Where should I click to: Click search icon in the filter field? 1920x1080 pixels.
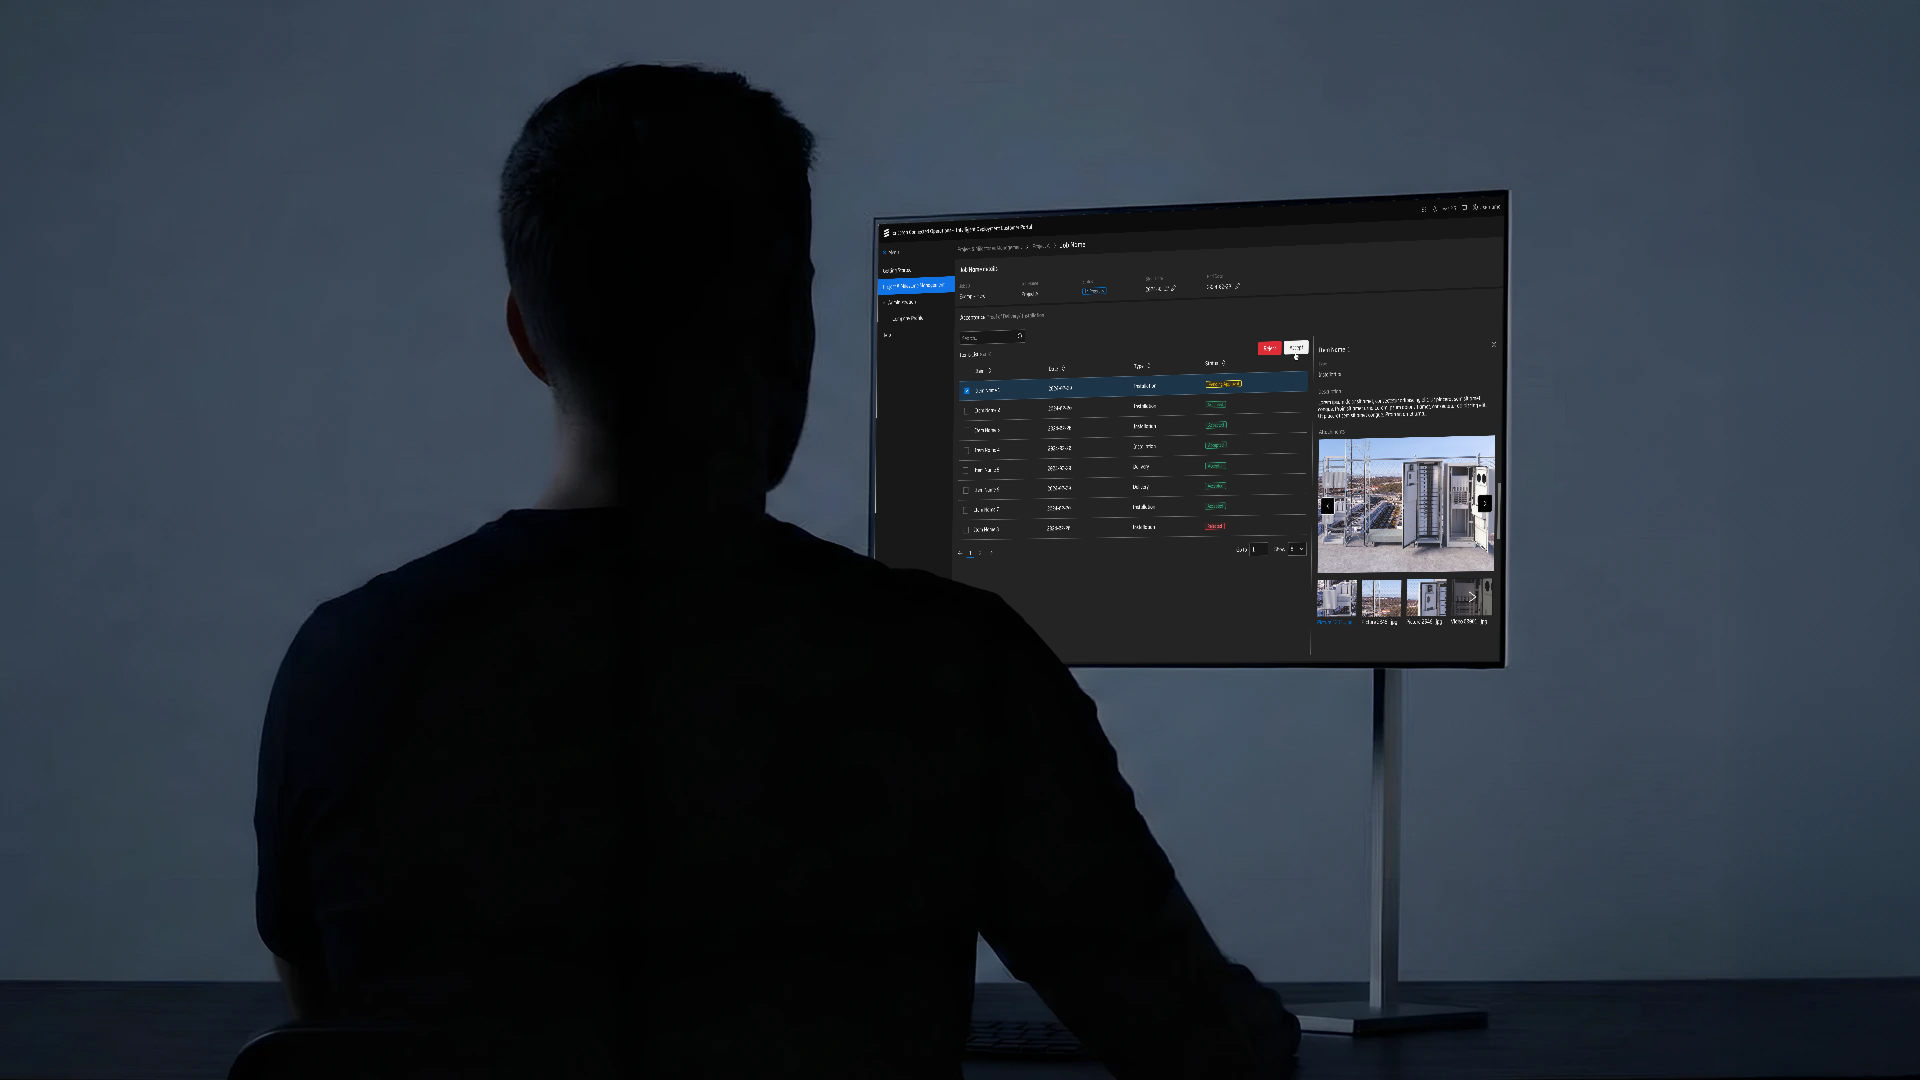(x=1020, y=336)
